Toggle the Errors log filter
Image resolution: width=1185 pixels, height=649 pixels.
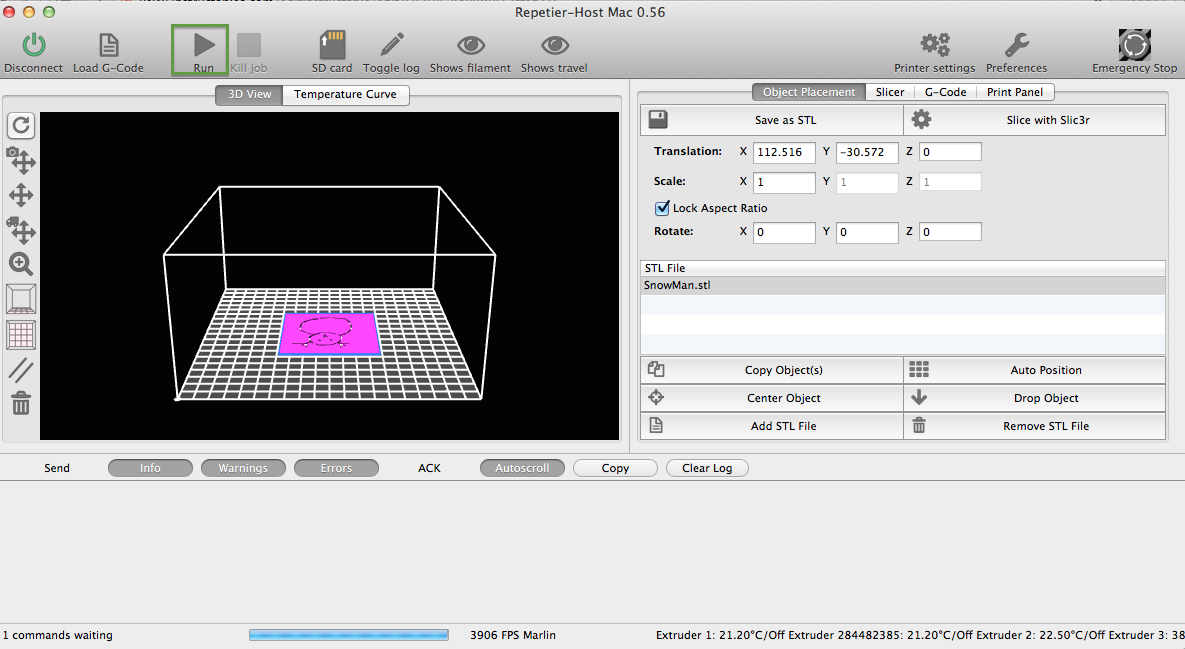click(x=336, y=468)
